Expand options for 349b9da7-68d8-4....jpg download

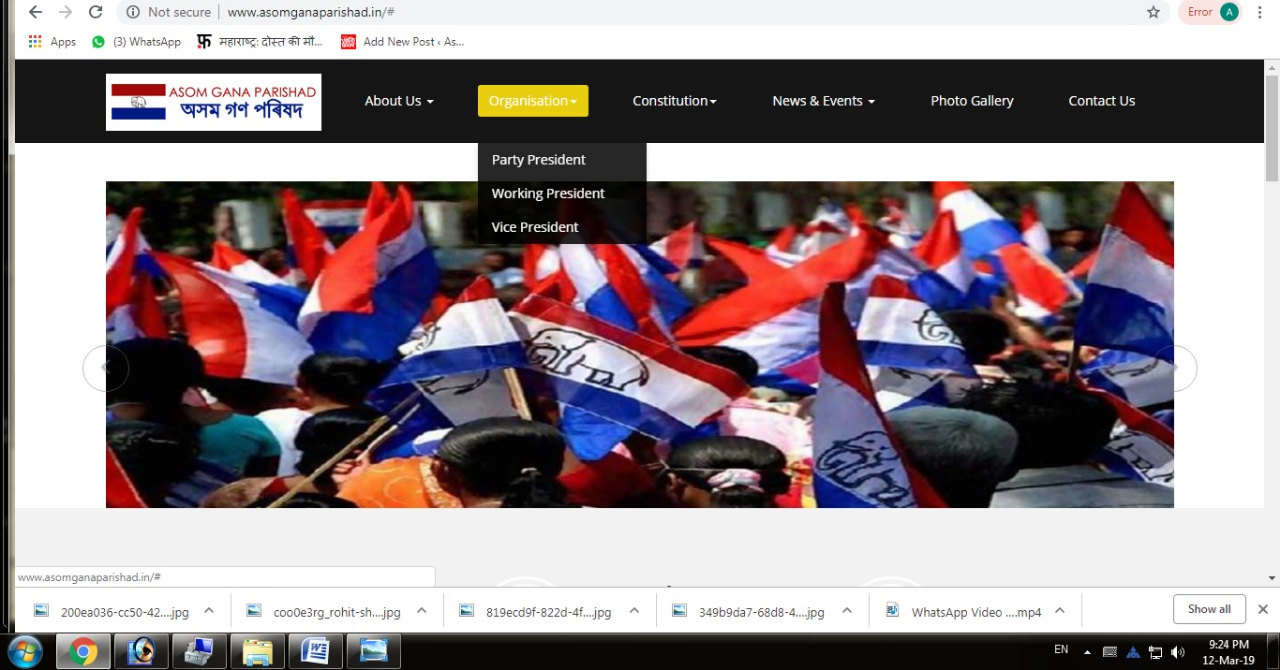tap(847, 611)
